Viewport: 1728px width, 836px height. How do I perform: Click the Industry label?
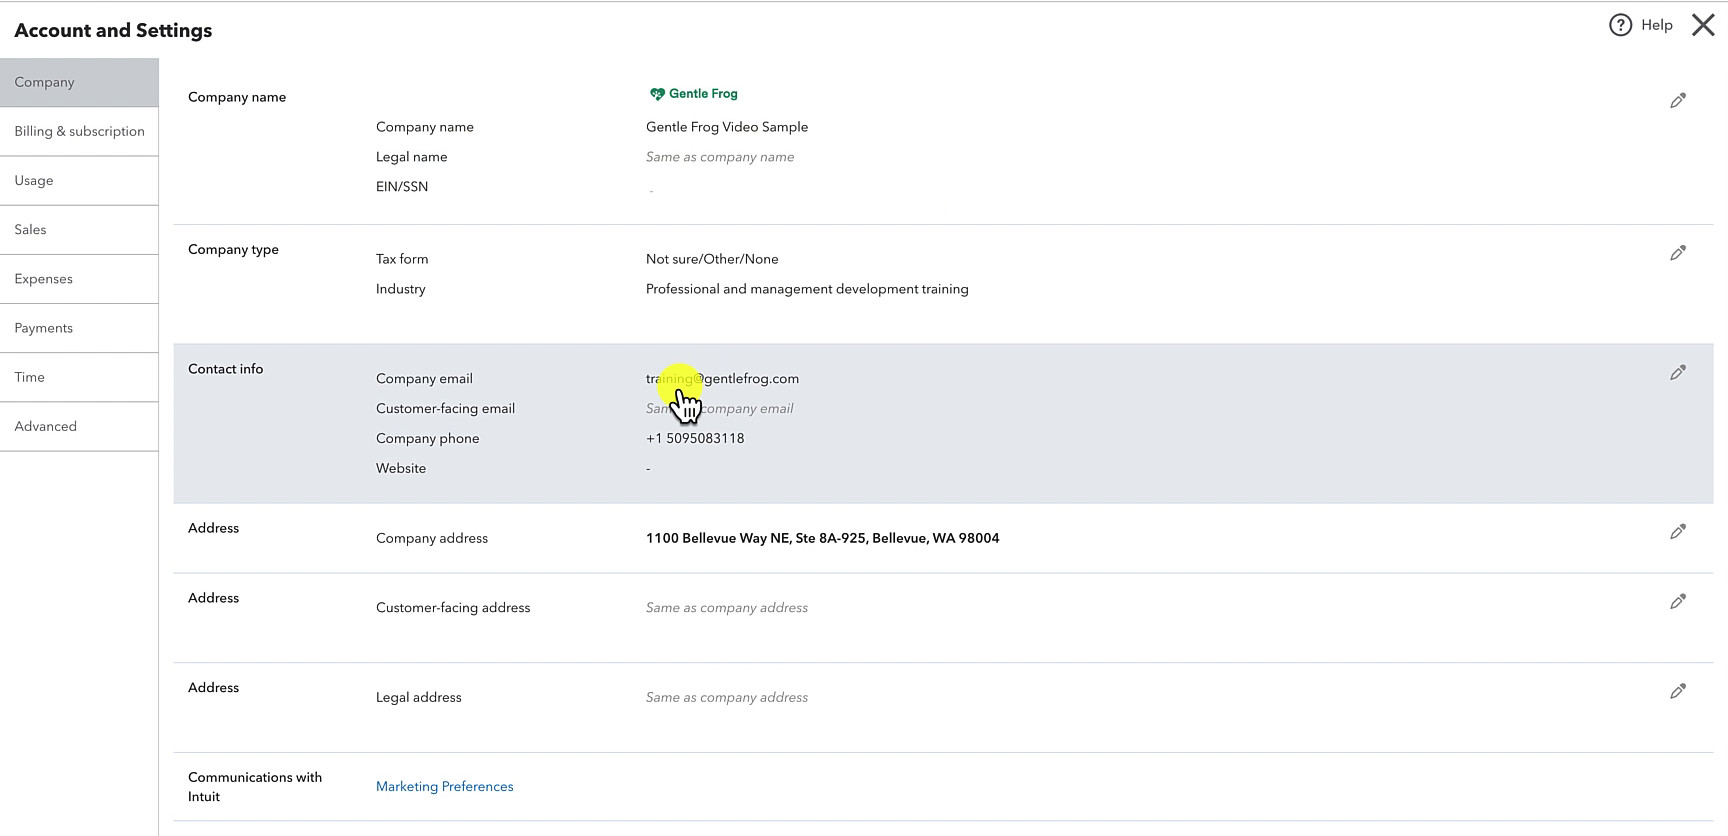pos(401,289)
